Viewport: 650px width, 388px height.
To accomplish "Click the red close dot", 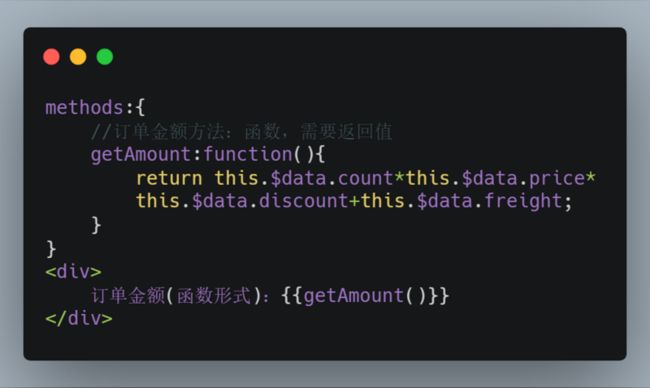I will click(x=51, y=57).
